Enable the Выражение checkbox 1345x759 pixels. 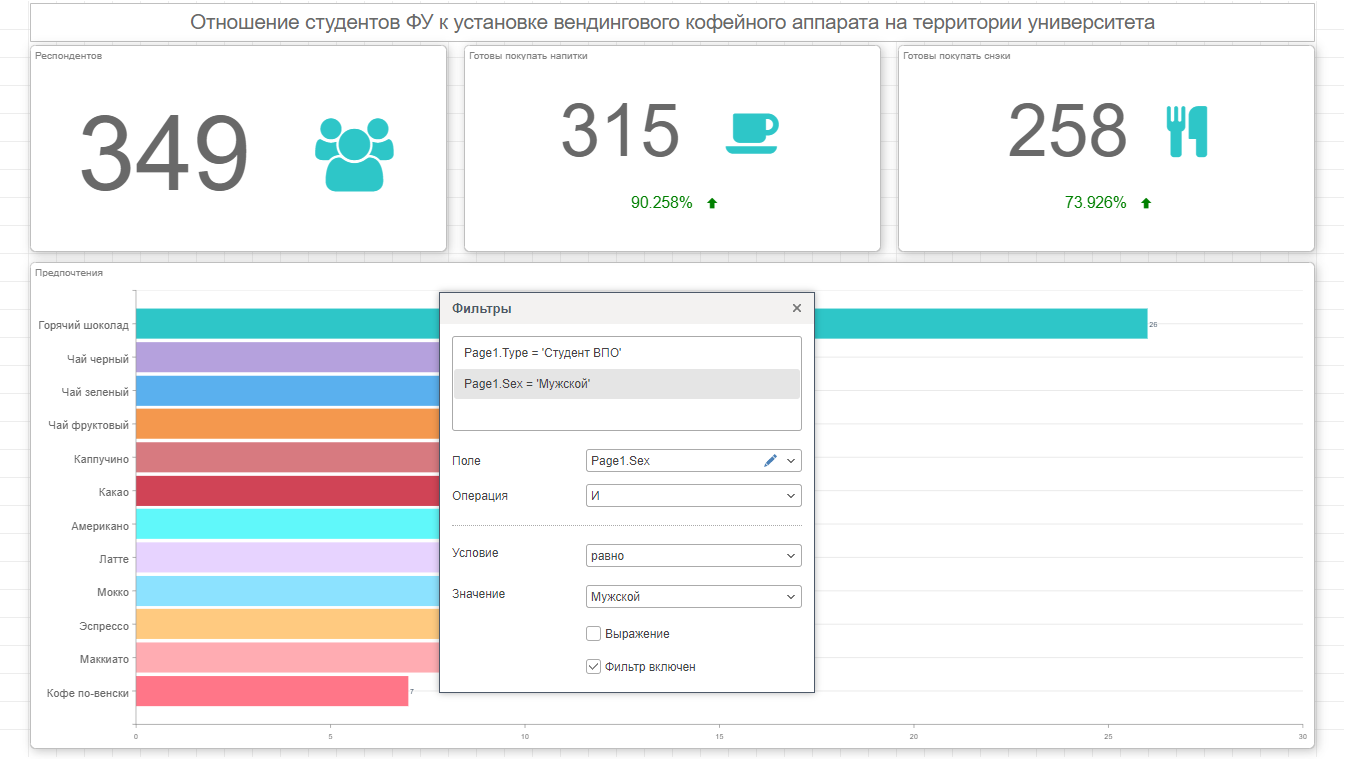593,634
